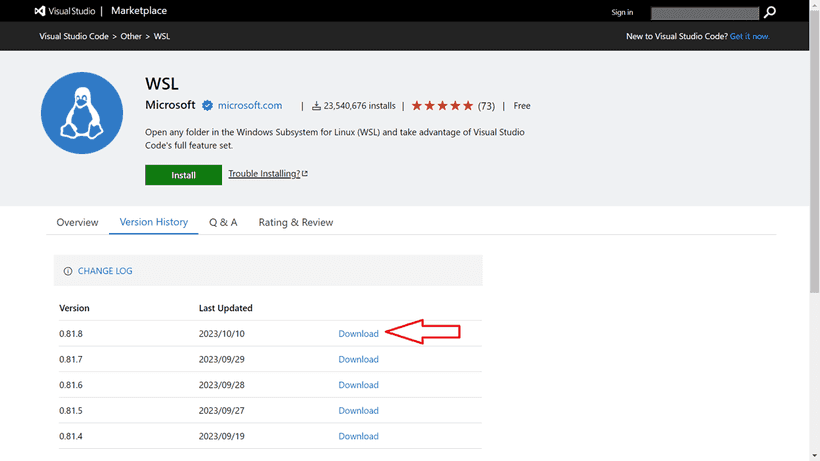Click Get it now link
This screenshot has height=461, width=820.
click(x=749, y=36)
